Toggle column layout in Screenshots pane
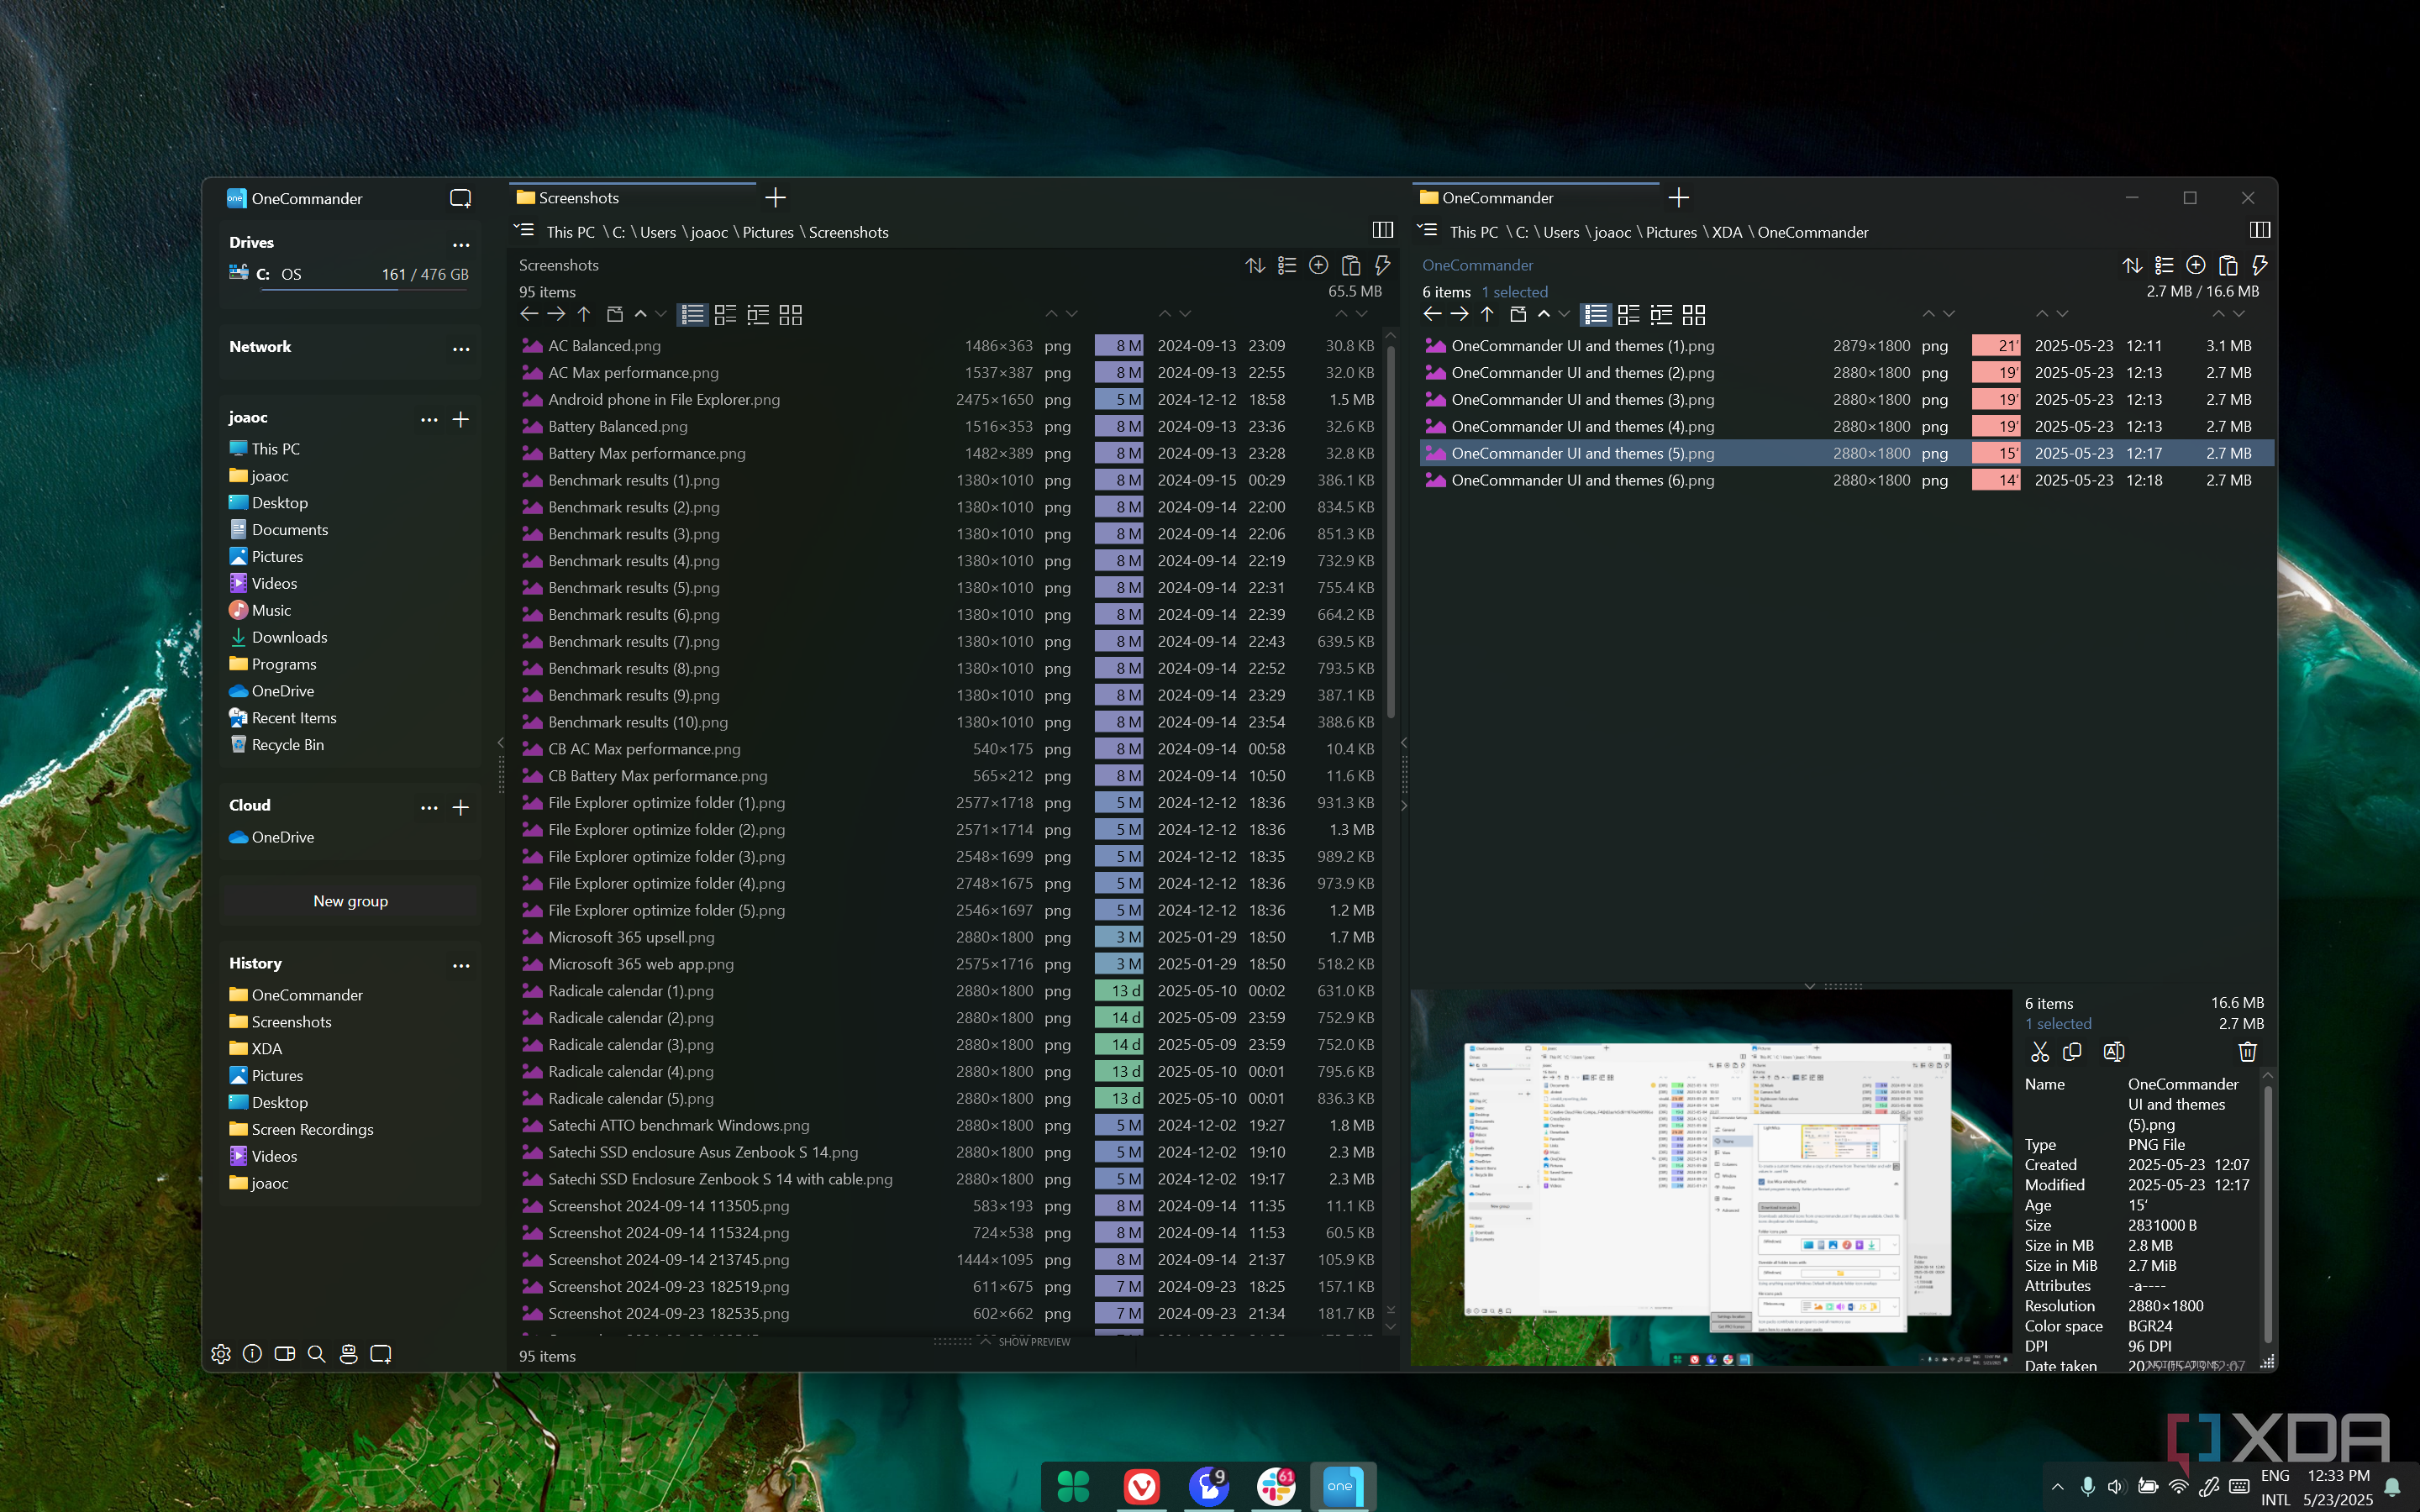This screenshot has width=2420, height=1512. [1383, 230]
